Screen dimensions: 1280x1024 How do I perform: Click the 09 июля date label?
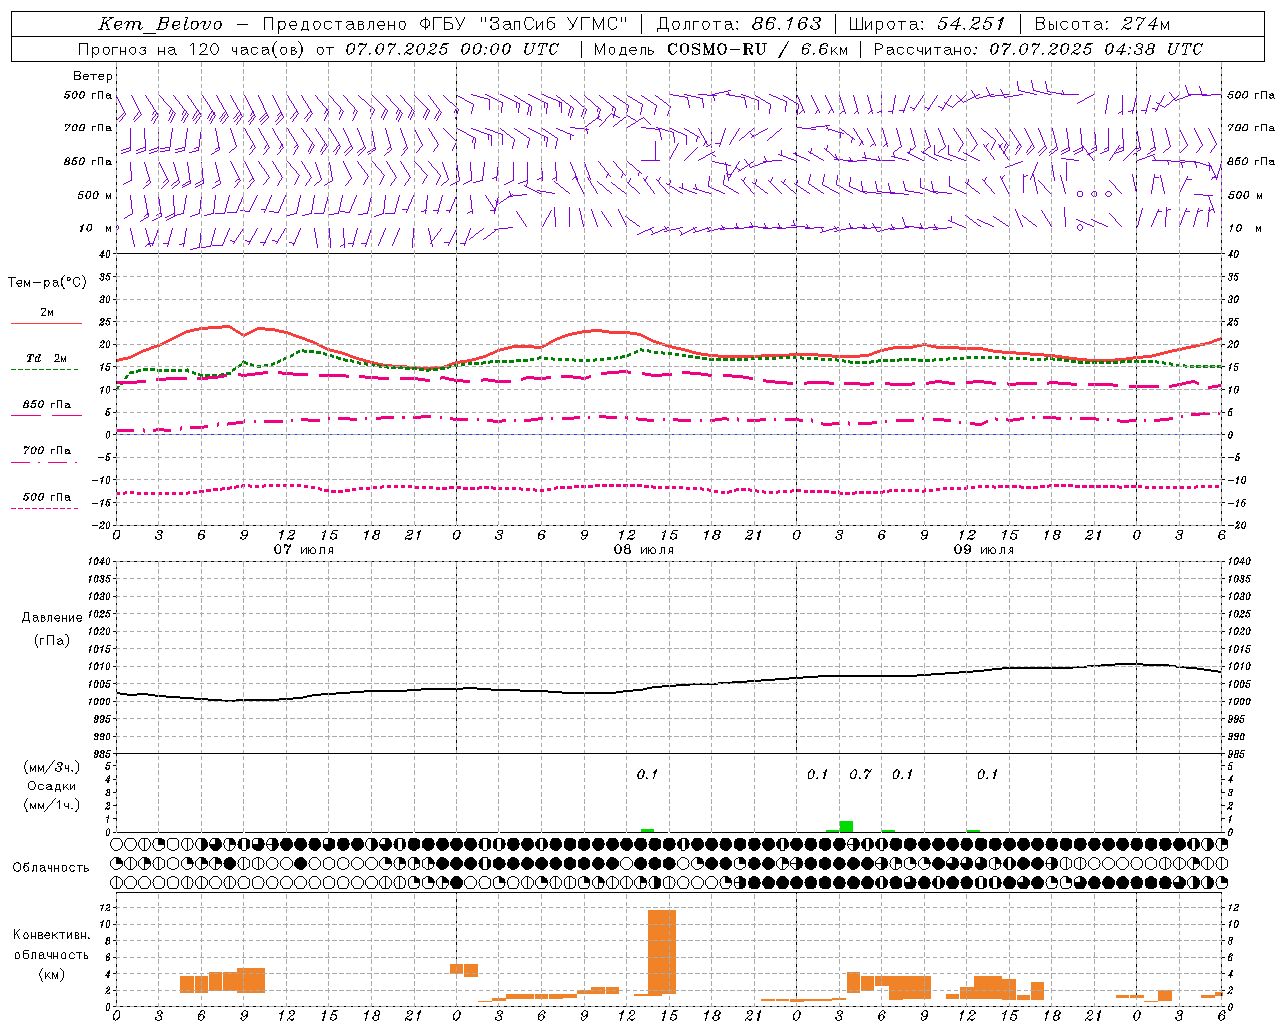(984, 550)
